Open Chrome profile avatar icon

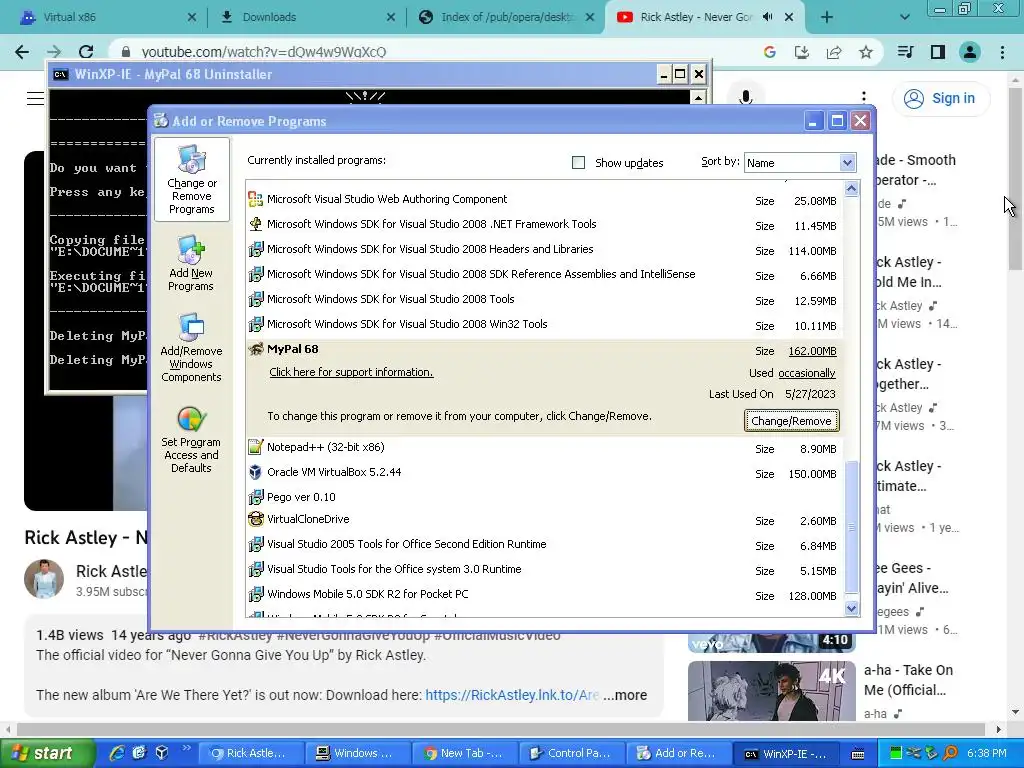pyautogui.click(x=970, y=52)
